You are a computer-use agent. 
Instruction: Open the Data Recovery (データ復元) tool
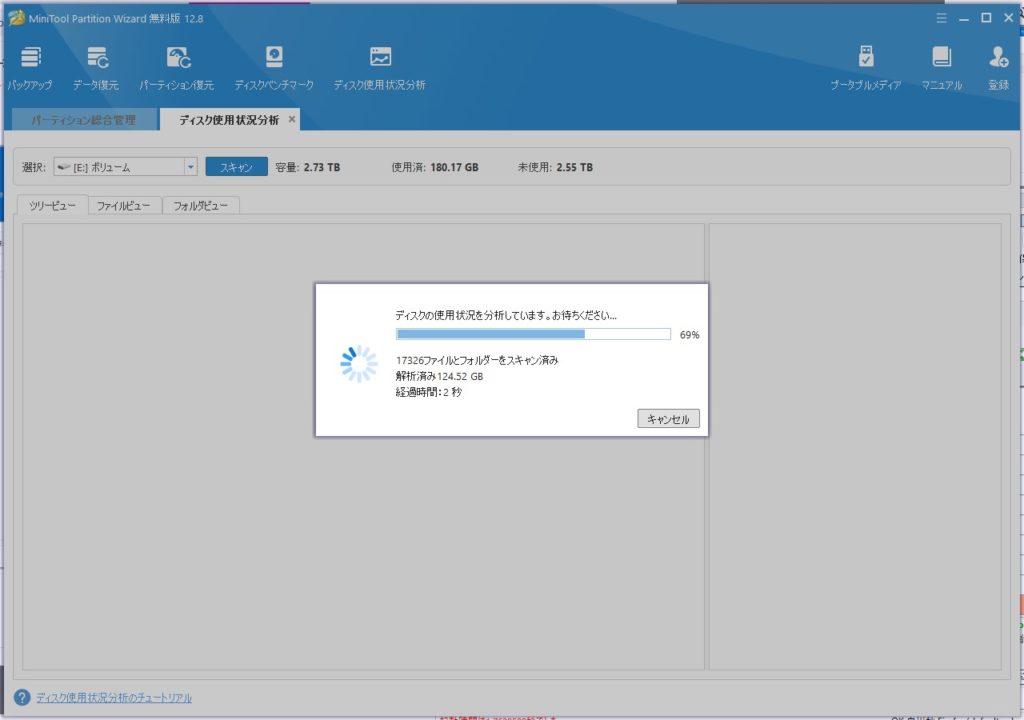click(x=96, y=57)
